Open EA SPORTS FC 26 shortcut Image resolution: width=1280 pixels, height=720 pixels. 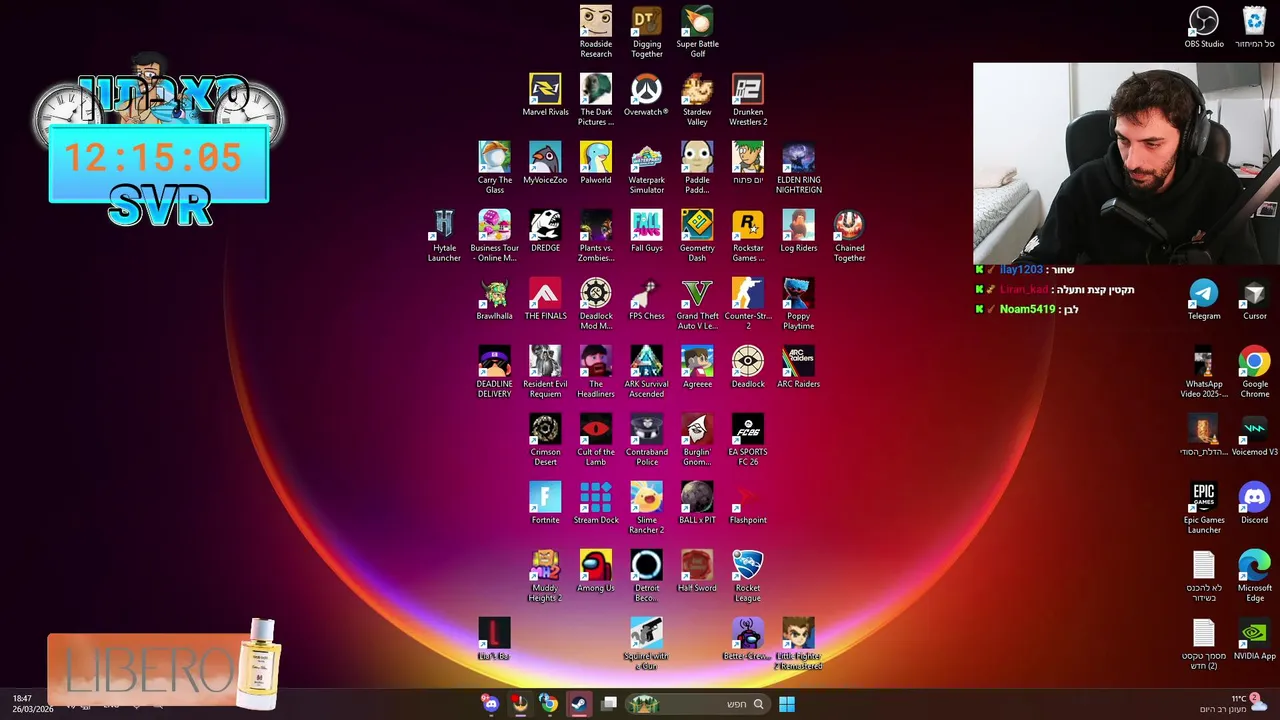point(748,440)
